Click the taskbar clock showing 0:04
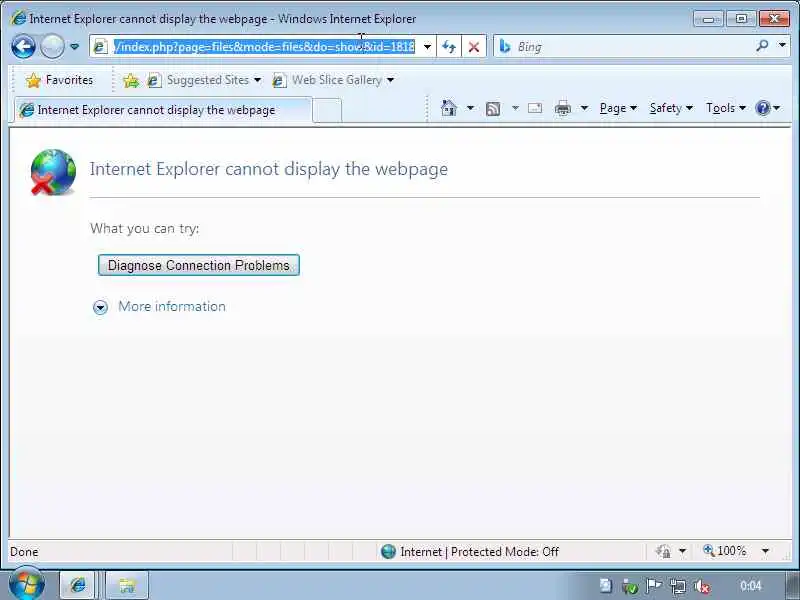The width and height of the screenshot is (800, 600). pyautogui.click(x=751, y=586)
